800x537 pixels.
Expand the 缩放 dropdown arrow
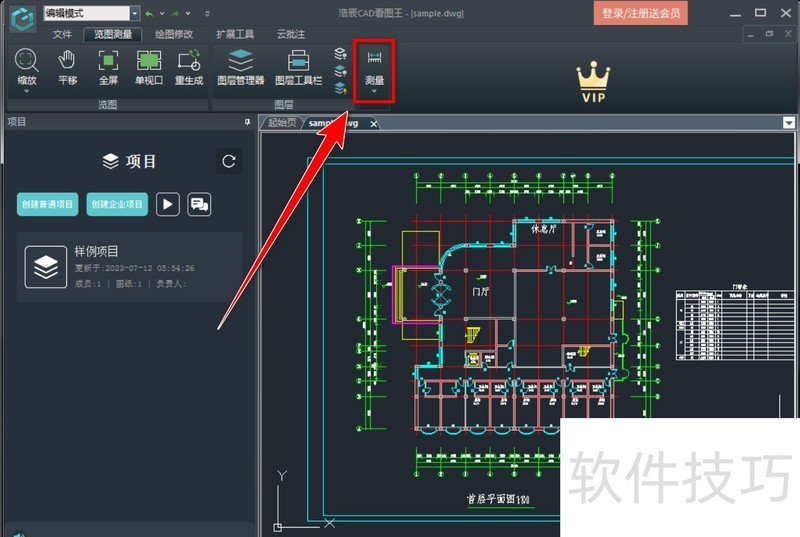tap(27, 91)
